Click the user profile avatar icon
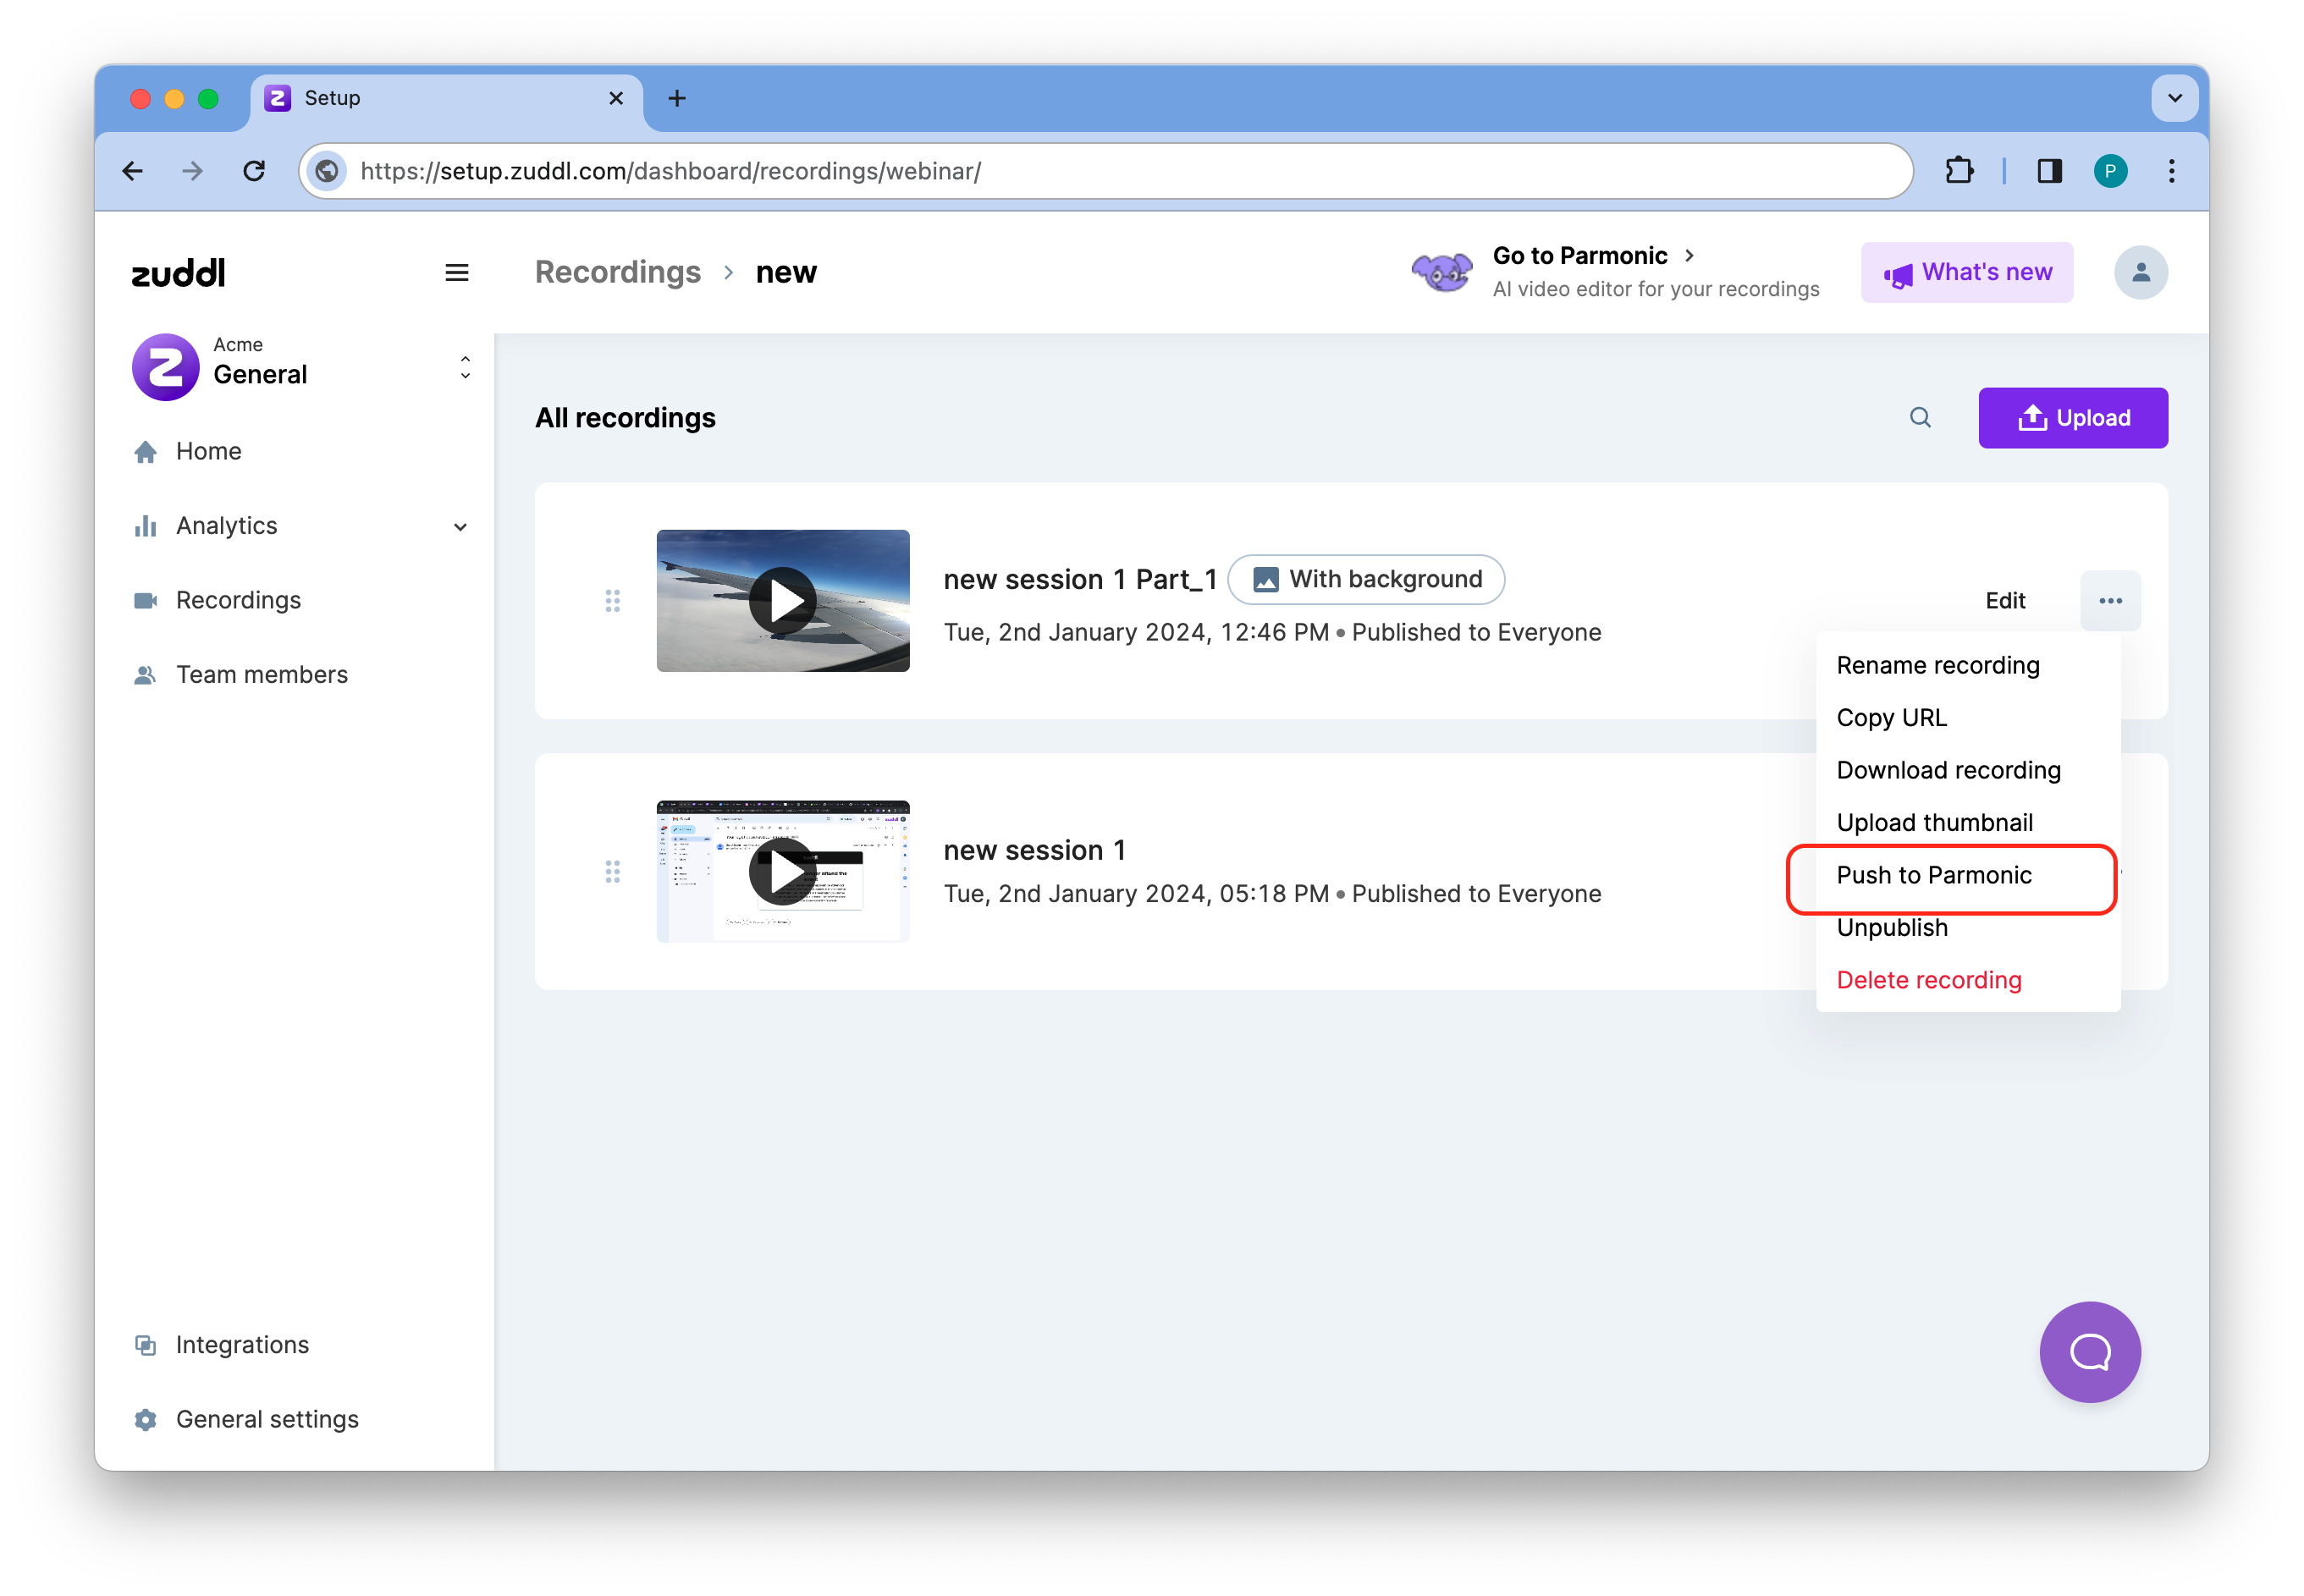 click(2140, 273)
